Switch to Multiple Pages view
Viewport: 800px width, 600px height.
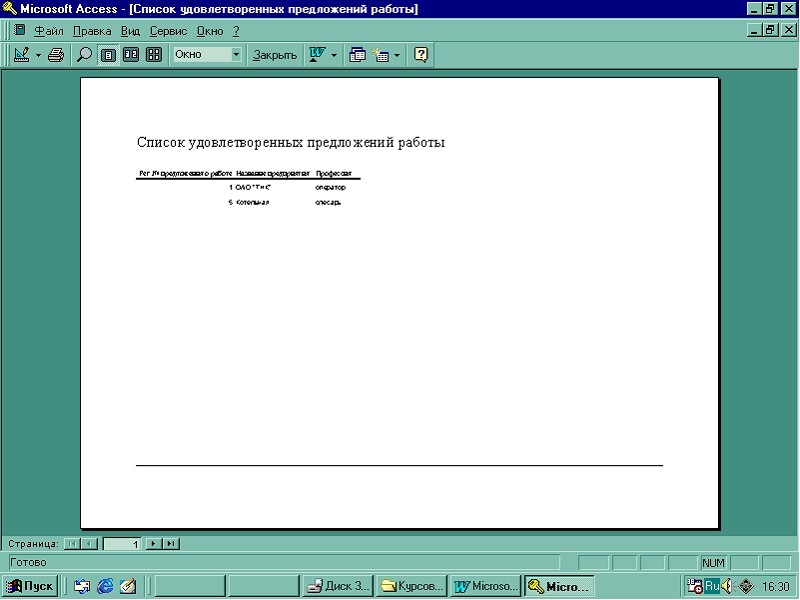pos(154,55)
